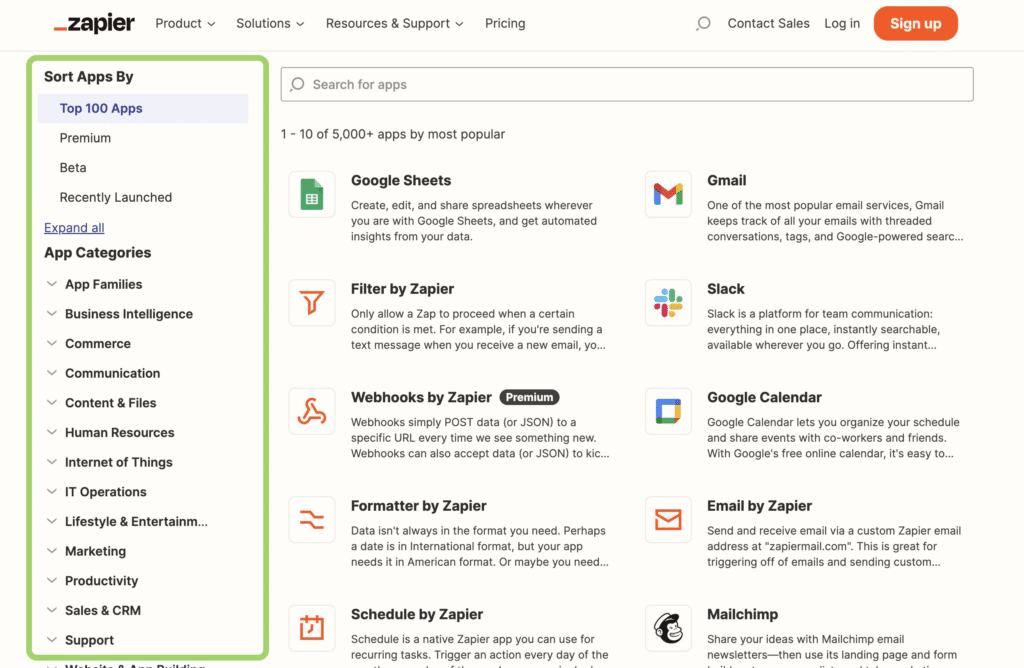1024x668 pixels.
Task: Click the Gmail app icon
Action: 667,195
